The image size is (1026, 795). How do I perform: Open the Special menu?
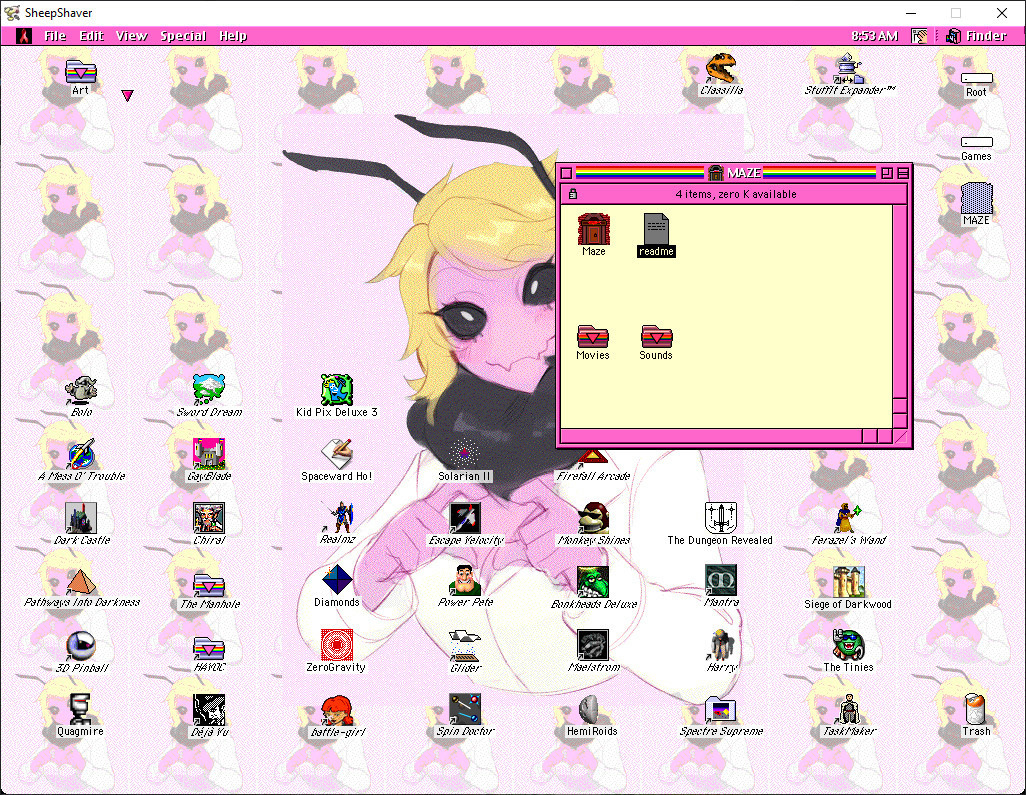pos(183,36)
